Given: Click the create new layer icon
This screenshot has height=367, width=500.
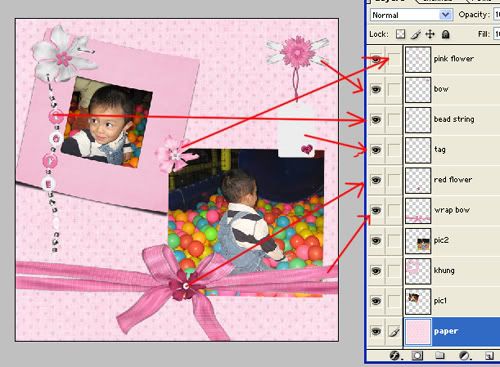Looking at the screenshot, I should 489,356.
